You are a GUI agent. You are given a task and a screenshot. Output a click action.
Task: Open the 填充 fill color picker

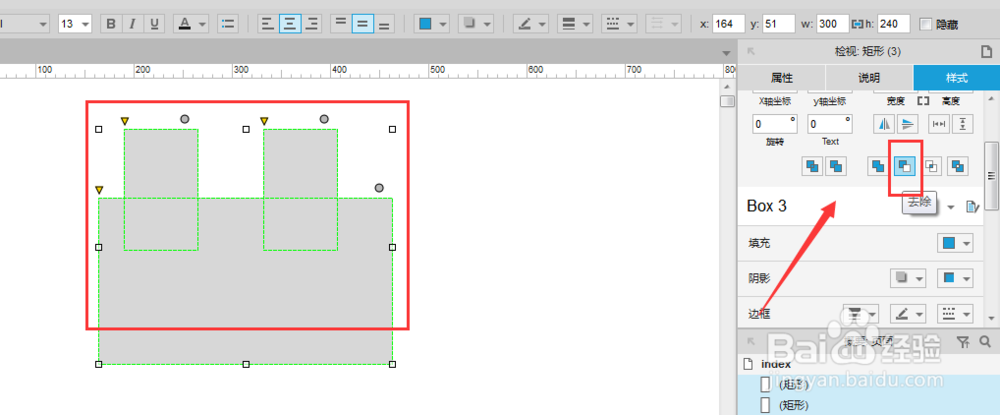(955, 243)
